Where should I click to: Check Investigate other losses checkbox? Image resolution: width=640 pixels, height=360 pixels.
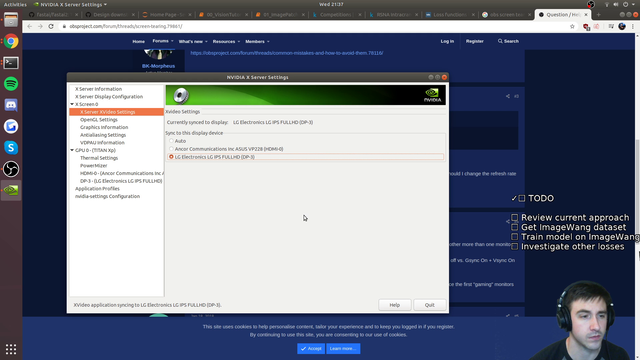click(515, 247)
